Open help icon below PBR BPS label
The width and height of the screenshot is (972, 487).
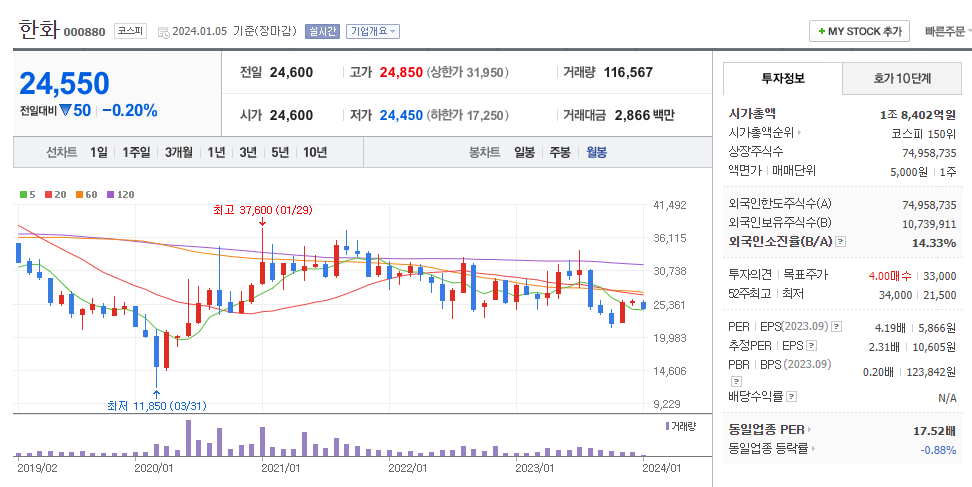[736, 381]
